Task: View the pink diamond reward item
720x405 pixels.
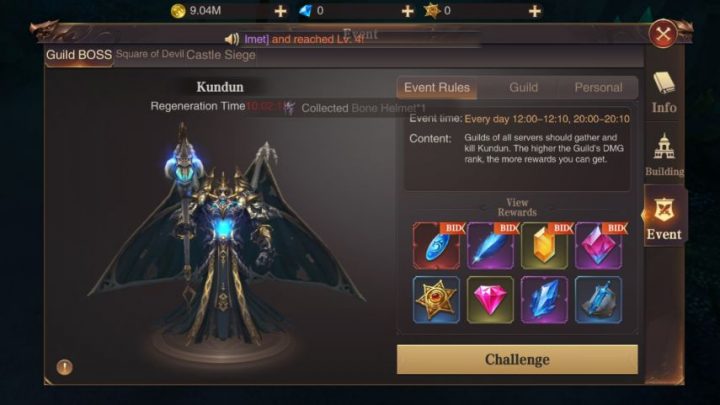Action: click(490, 300)
